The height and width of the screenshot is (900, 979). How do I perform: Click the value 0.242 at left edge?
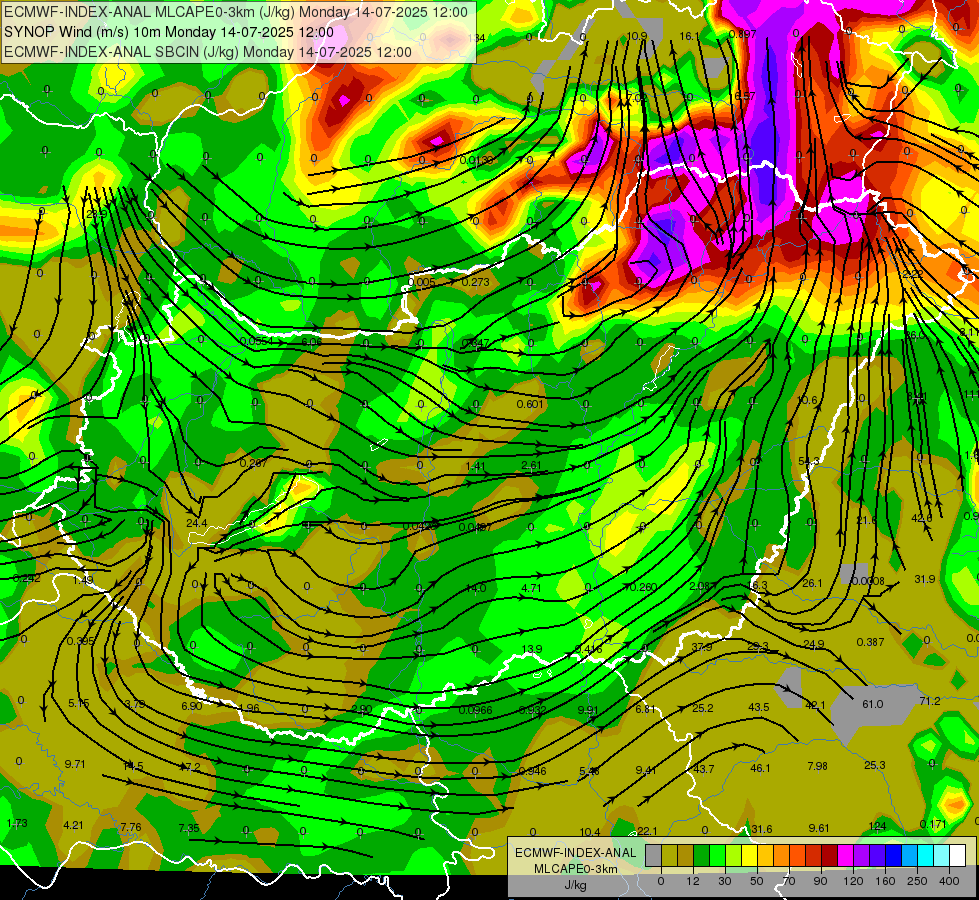click(x=27, y=579)
